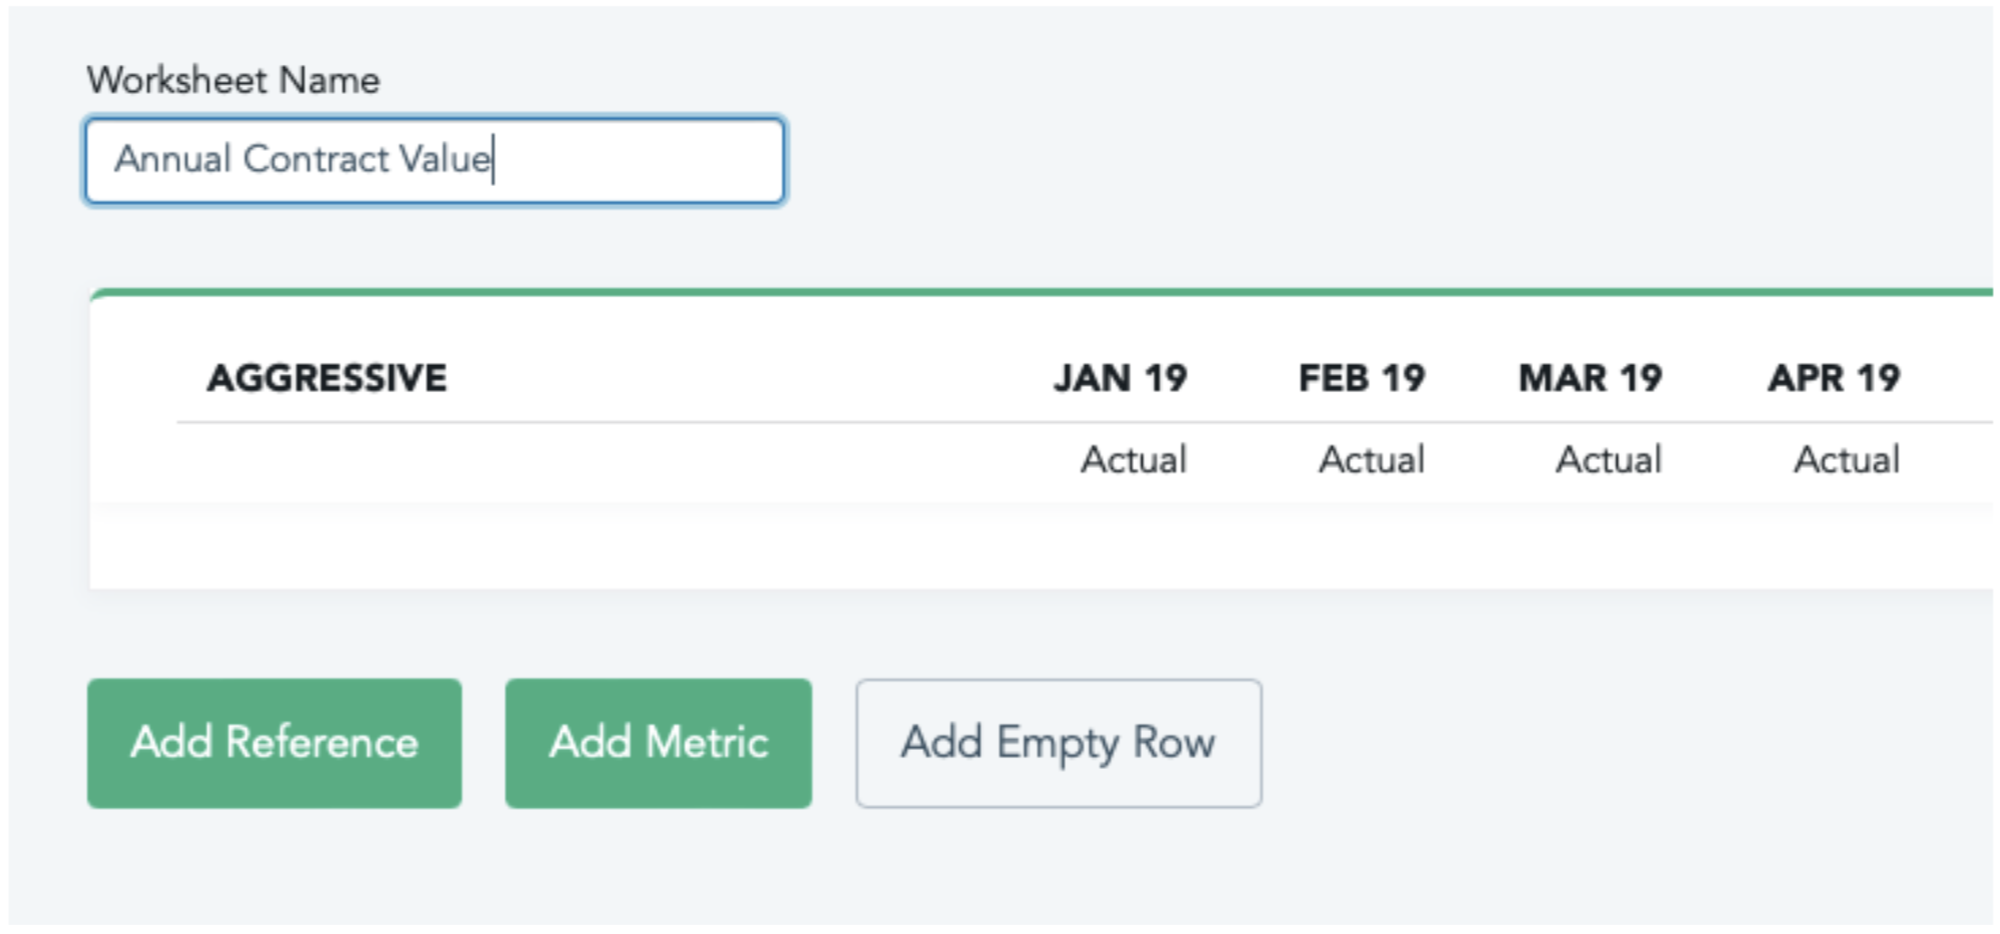This screenshot has height=934, width=2000.
Task: Click the Actual label under FEB 19
Action: pyautogui.click(x=1371, y=460)
